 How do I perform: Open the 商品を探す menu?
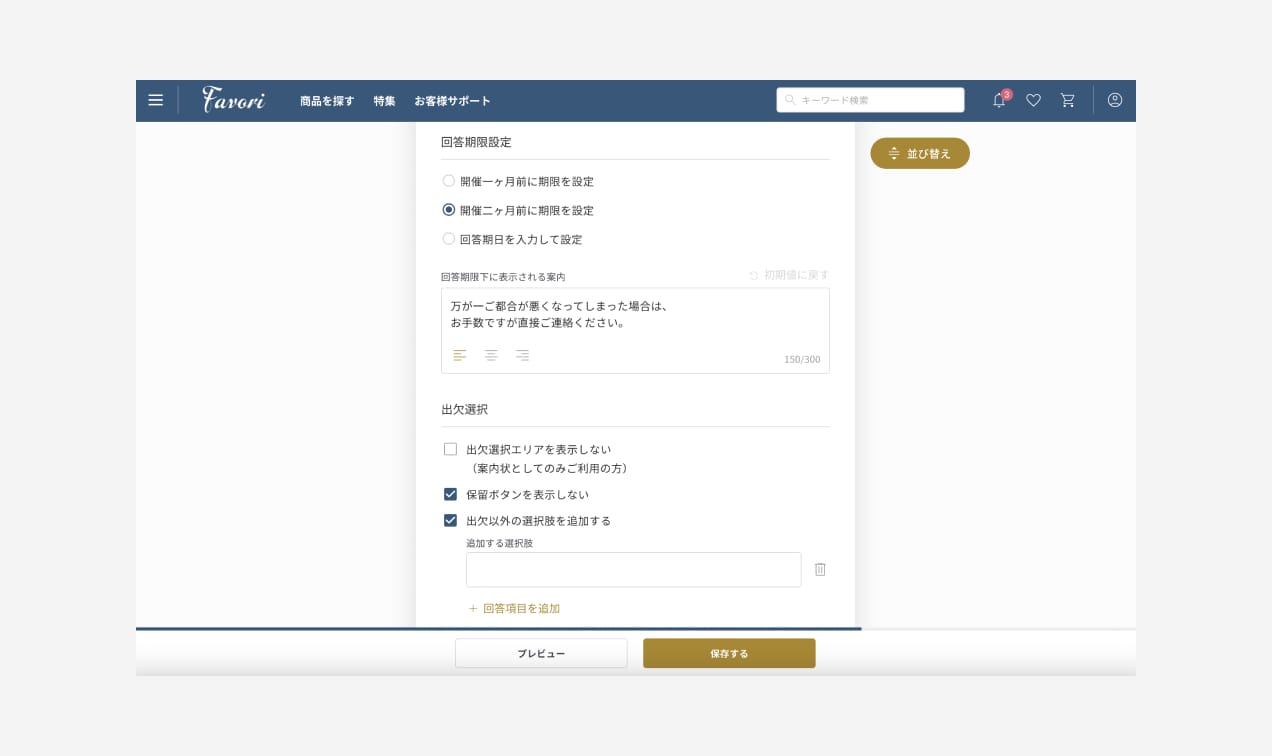(327, 101)
